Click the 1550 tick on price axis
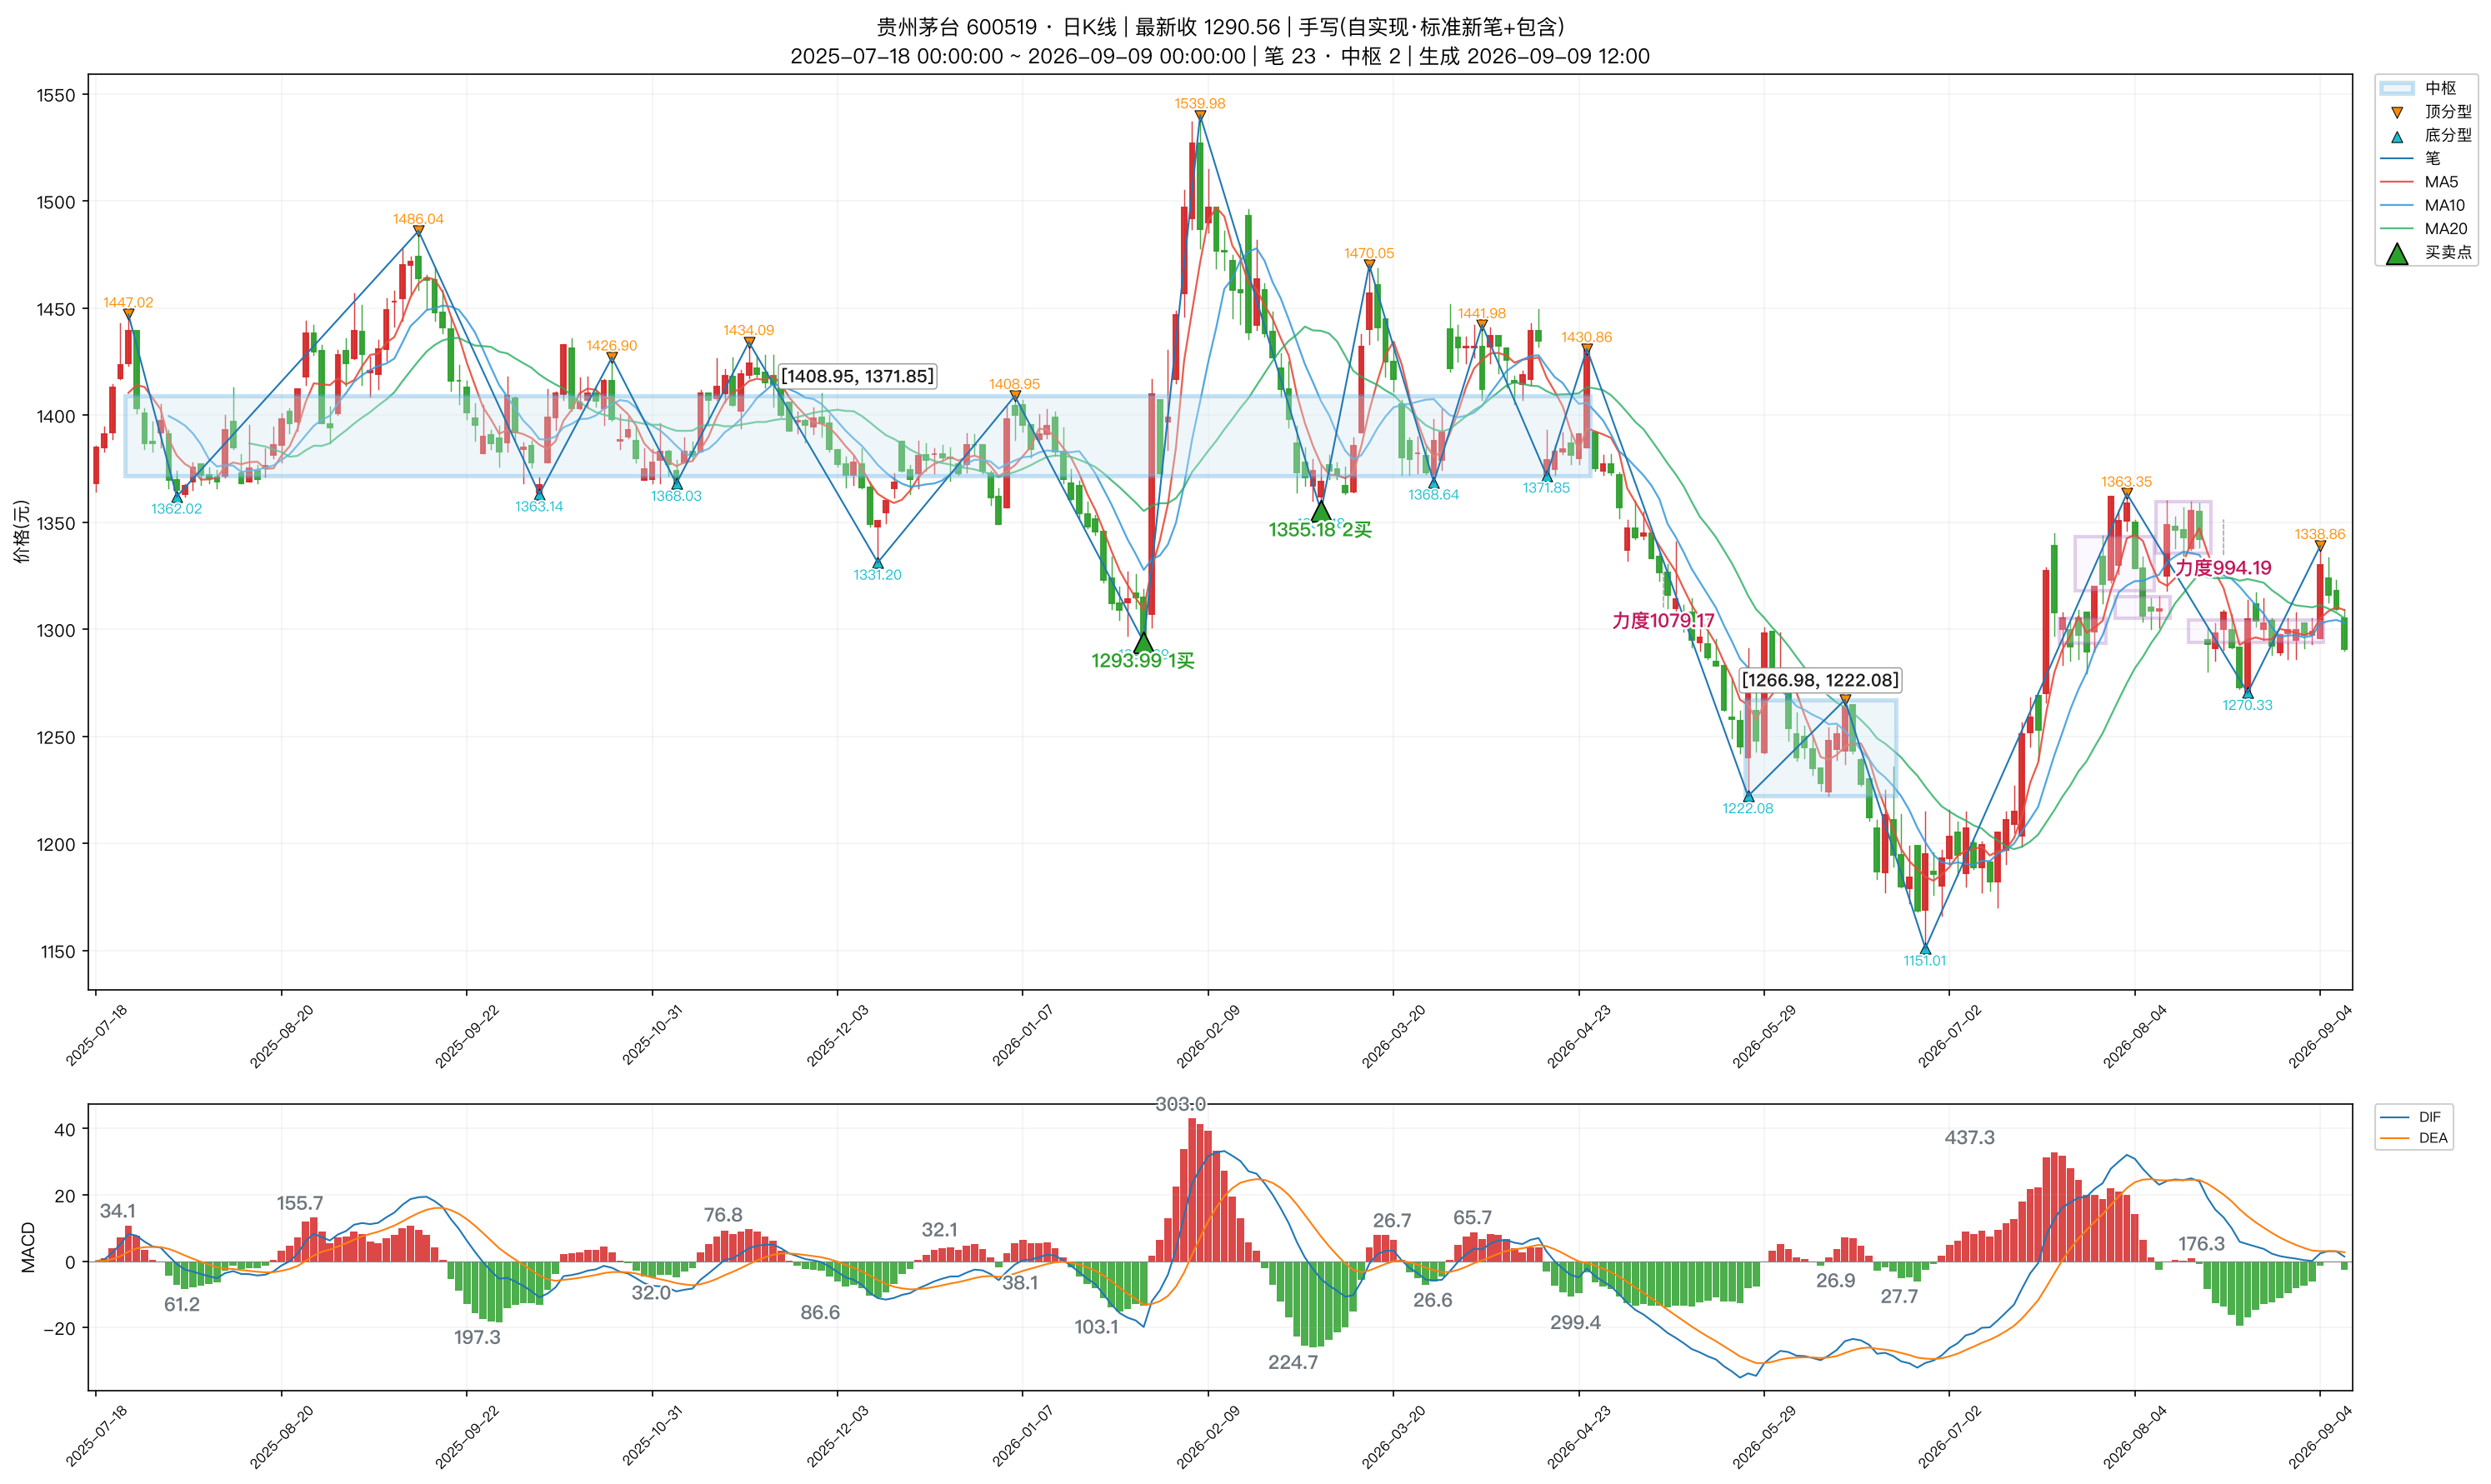2491x1484 pixels. pos(56,95)
